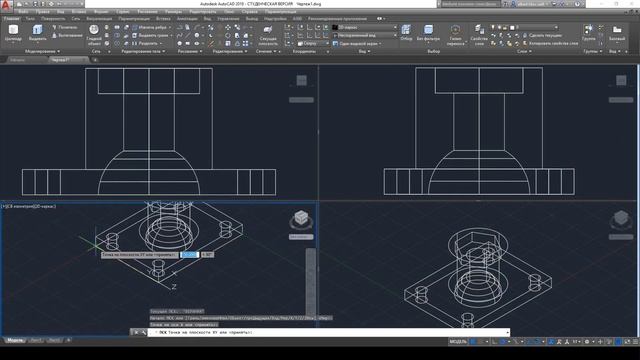Toggle polar tracking in the status bar
The width and height of the screenshot is (640, 360).
(503, 342)
